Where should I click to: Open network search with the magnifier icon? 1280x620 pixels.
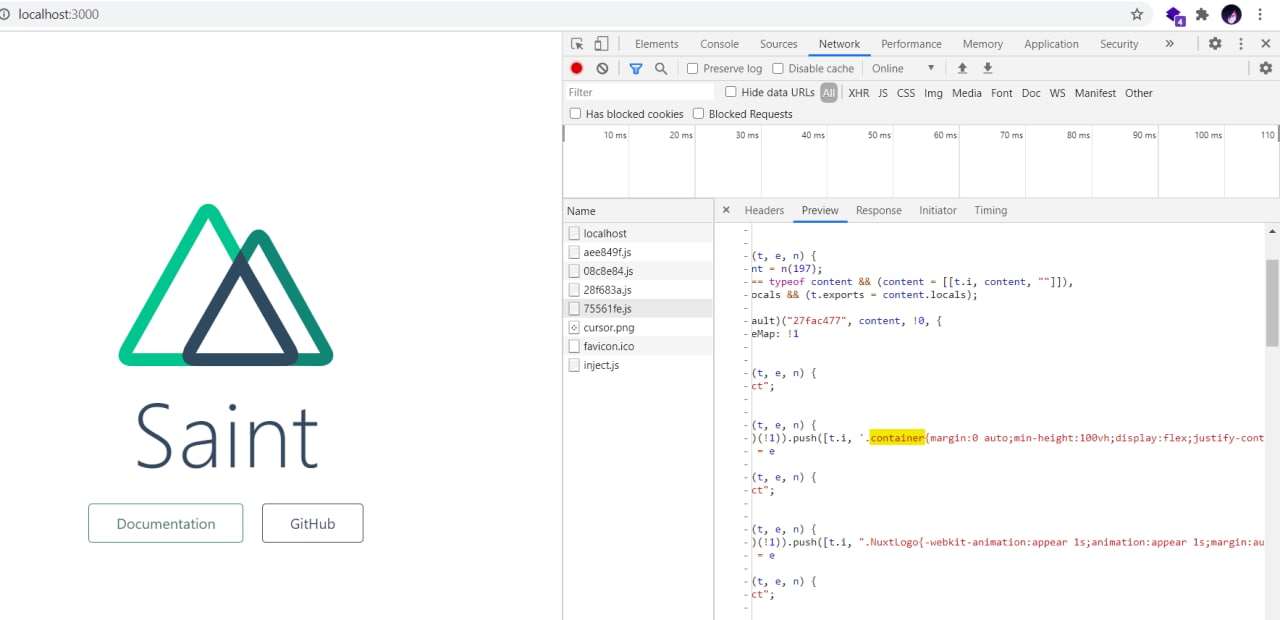660,68
